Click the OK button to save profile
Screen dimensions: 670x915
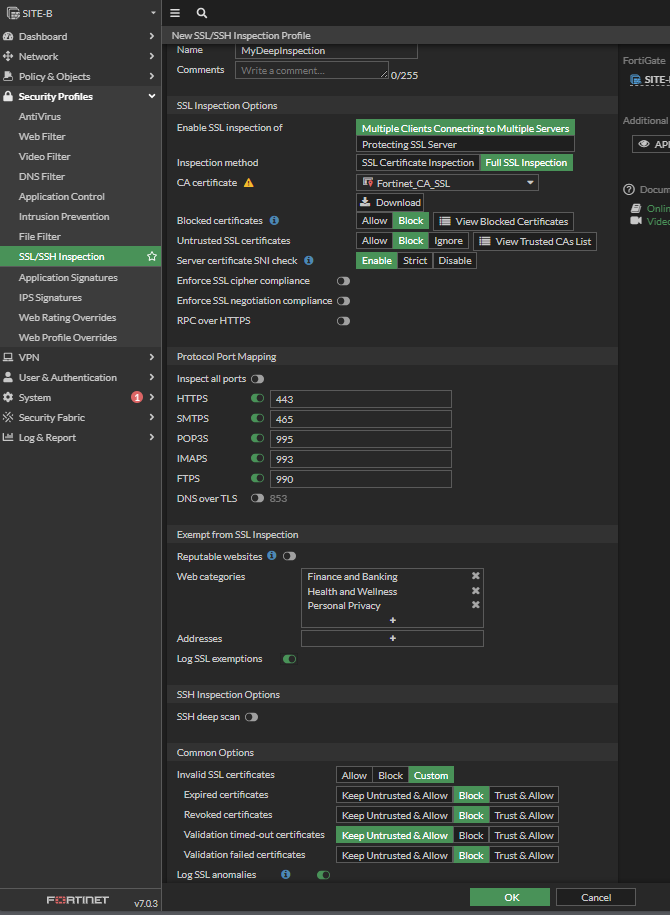click(x=510, y=897)
